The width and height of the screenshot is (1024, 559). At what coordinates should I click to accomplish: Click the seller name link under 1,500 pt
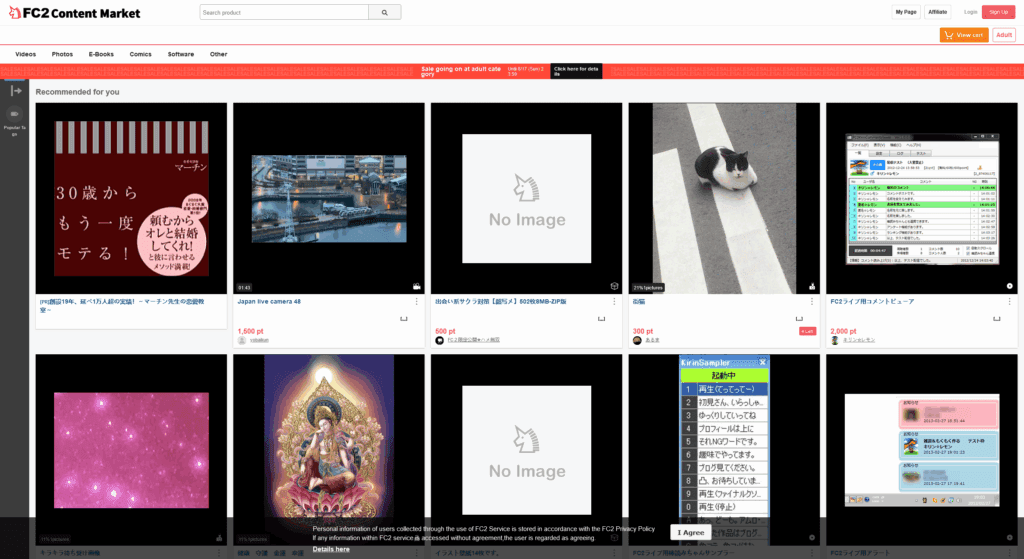(259, 340)
